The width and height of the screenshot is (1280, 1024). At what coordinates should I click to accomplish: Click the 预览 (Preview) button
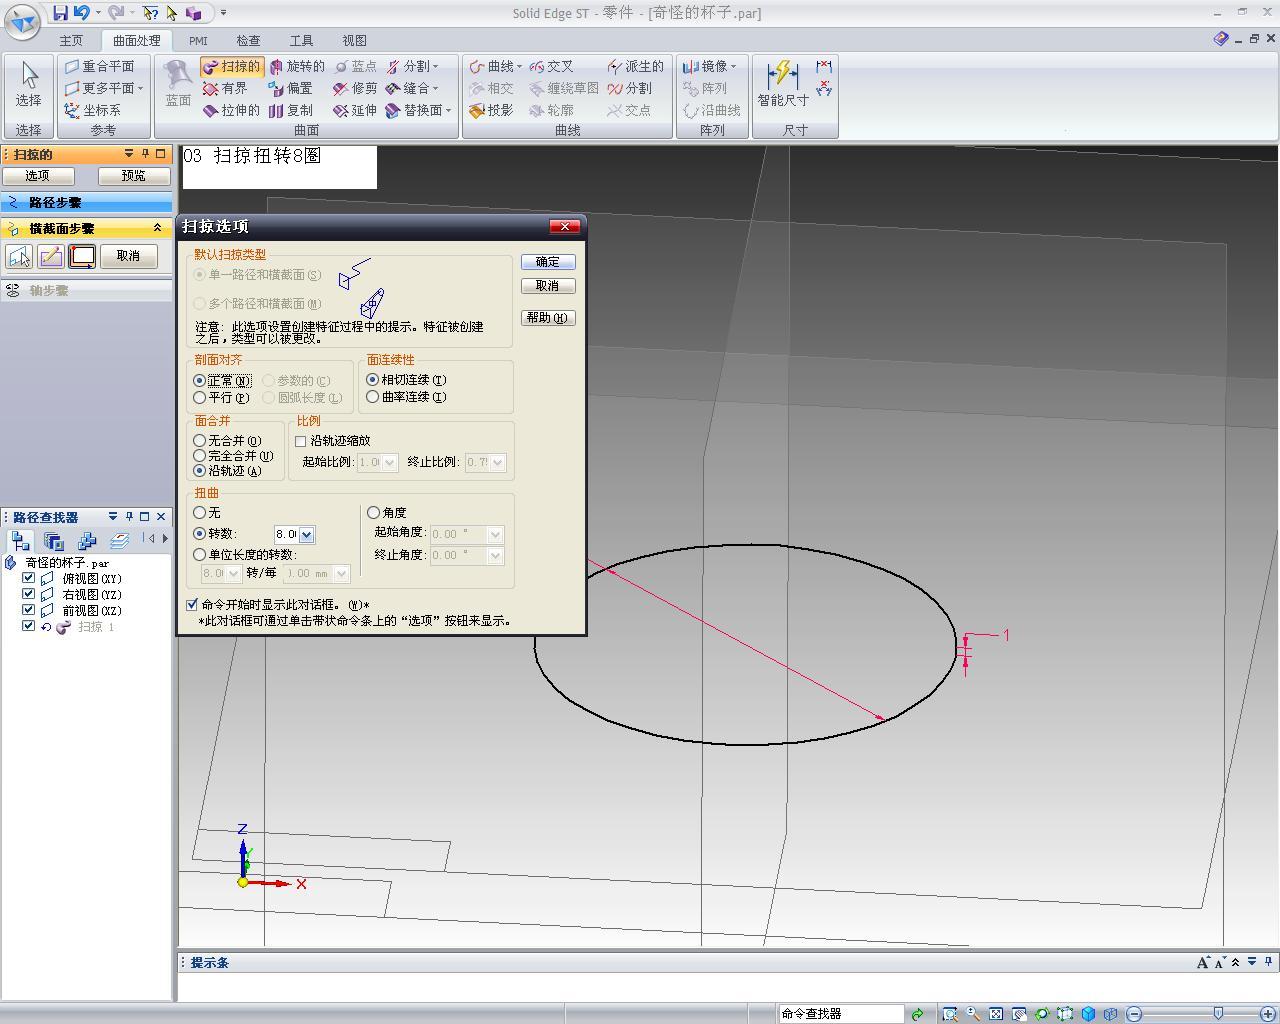click(x=133, y=175)
